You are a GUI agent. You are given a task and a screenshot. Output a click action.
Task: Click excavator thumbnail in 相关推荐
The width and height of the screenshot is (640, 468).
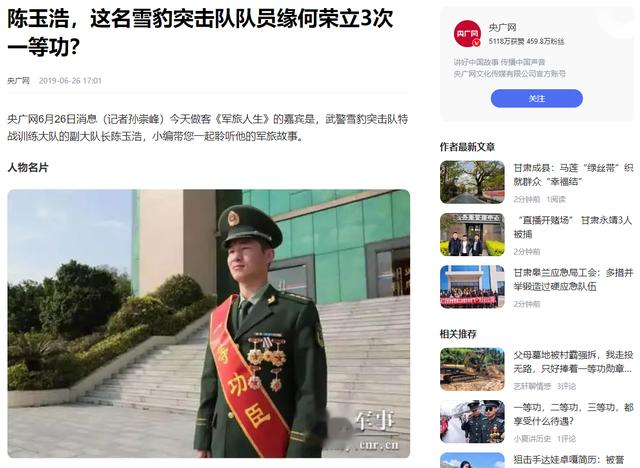pyautogui.click(x=472, y=369)
